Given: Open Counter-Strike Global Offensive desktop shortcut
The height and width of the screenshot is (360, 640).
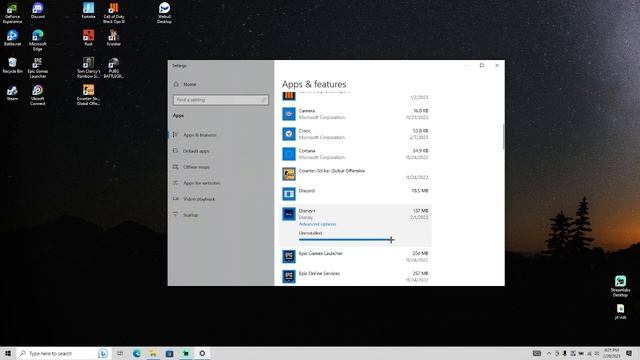Looking at the screenshot, I should click(x=88, y=95).
